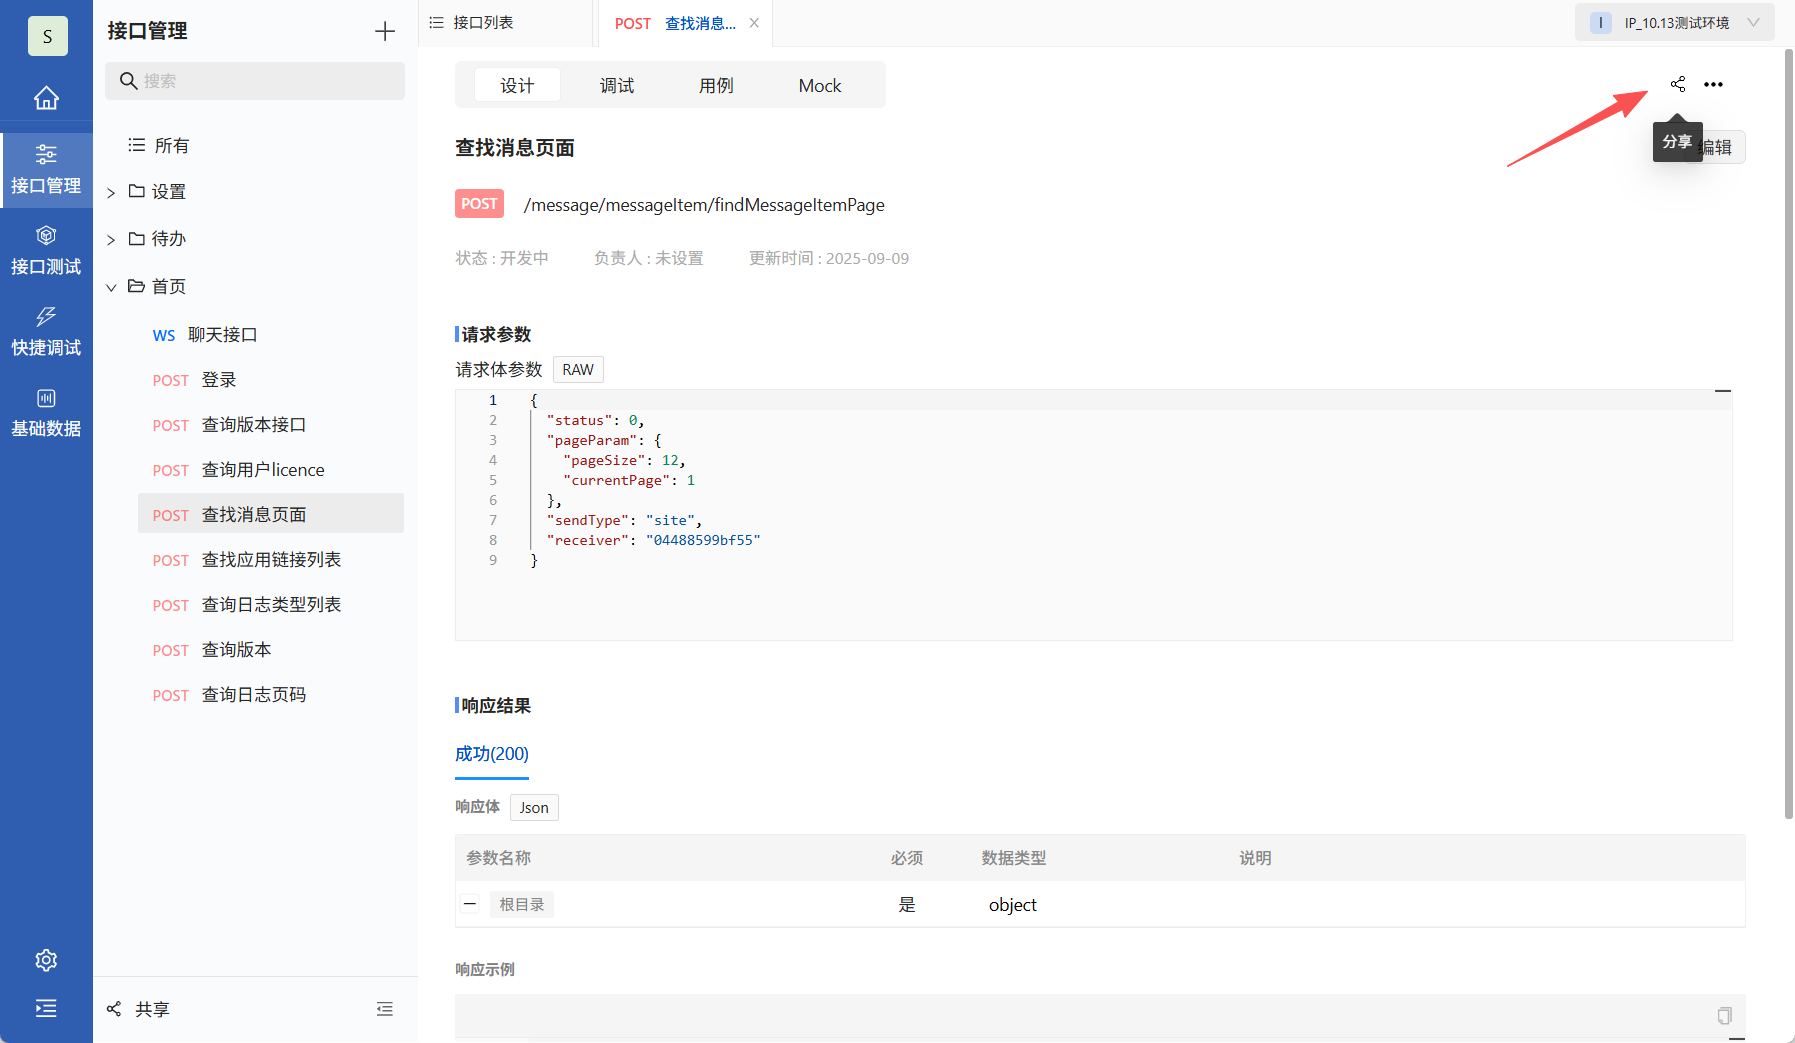
Task: Open the more options ellipsis menu
Action: tap(1714, 84)
